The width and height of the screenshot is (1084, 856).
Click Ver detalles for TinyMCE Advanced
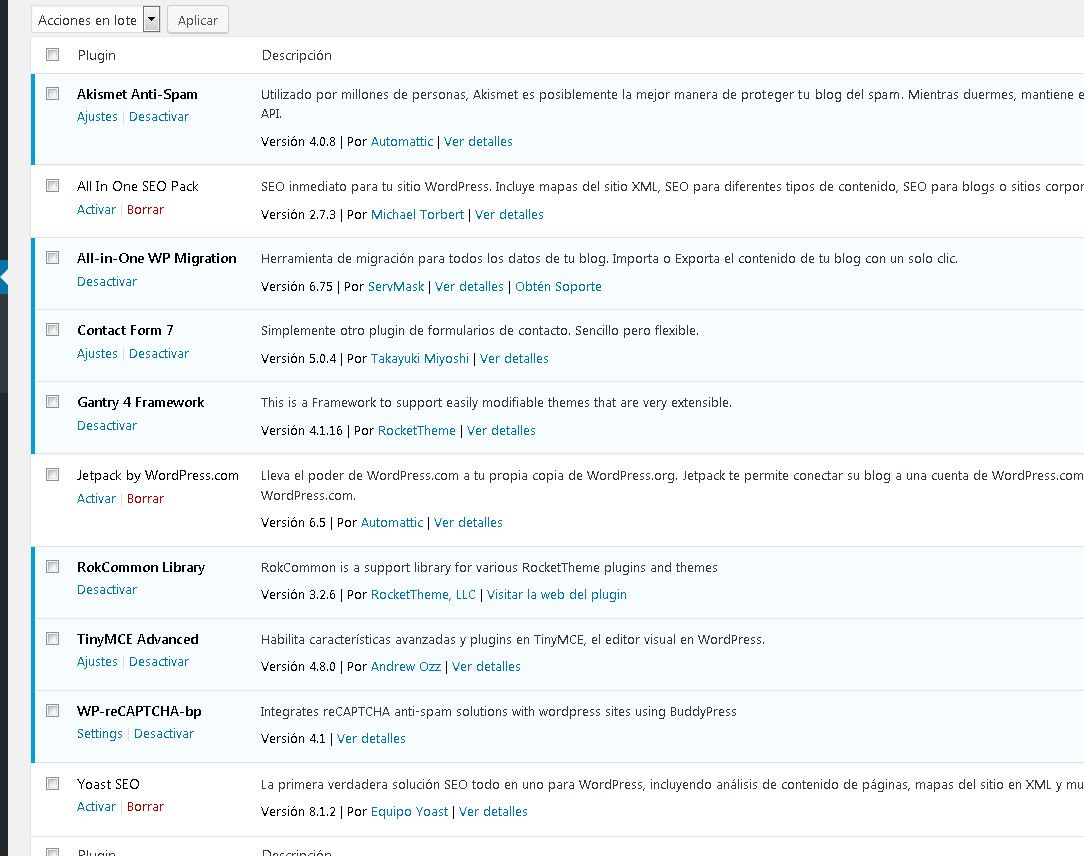(x=486, y=666)
